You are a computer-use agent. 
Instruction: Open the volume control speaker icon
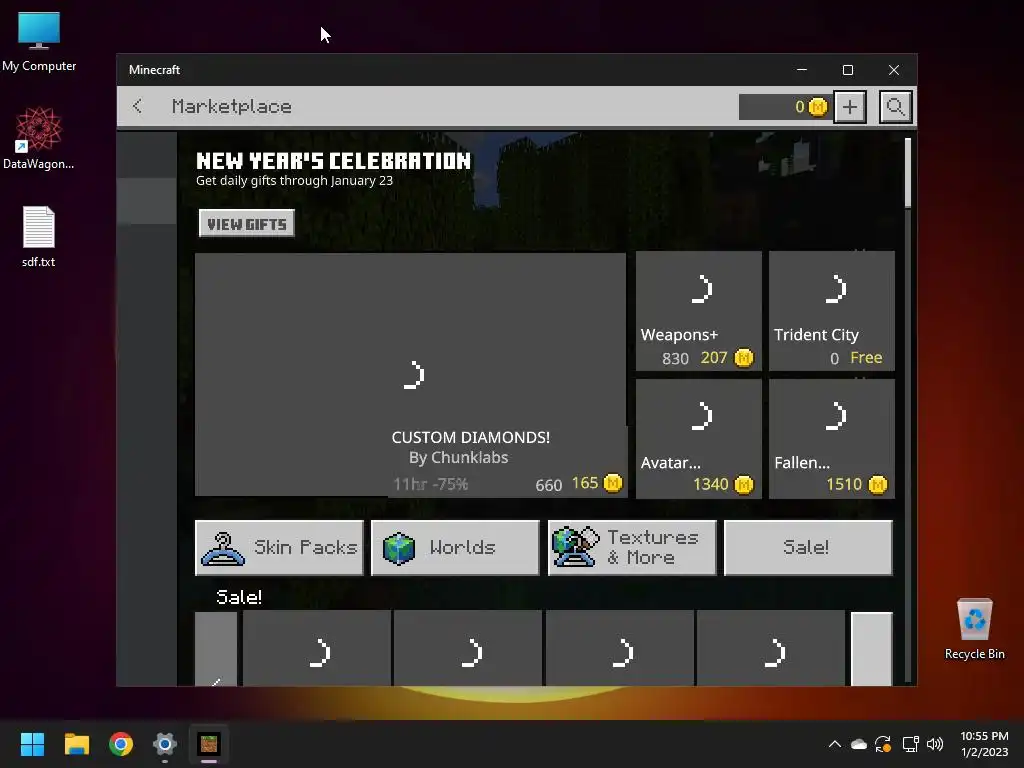(935, 744)
